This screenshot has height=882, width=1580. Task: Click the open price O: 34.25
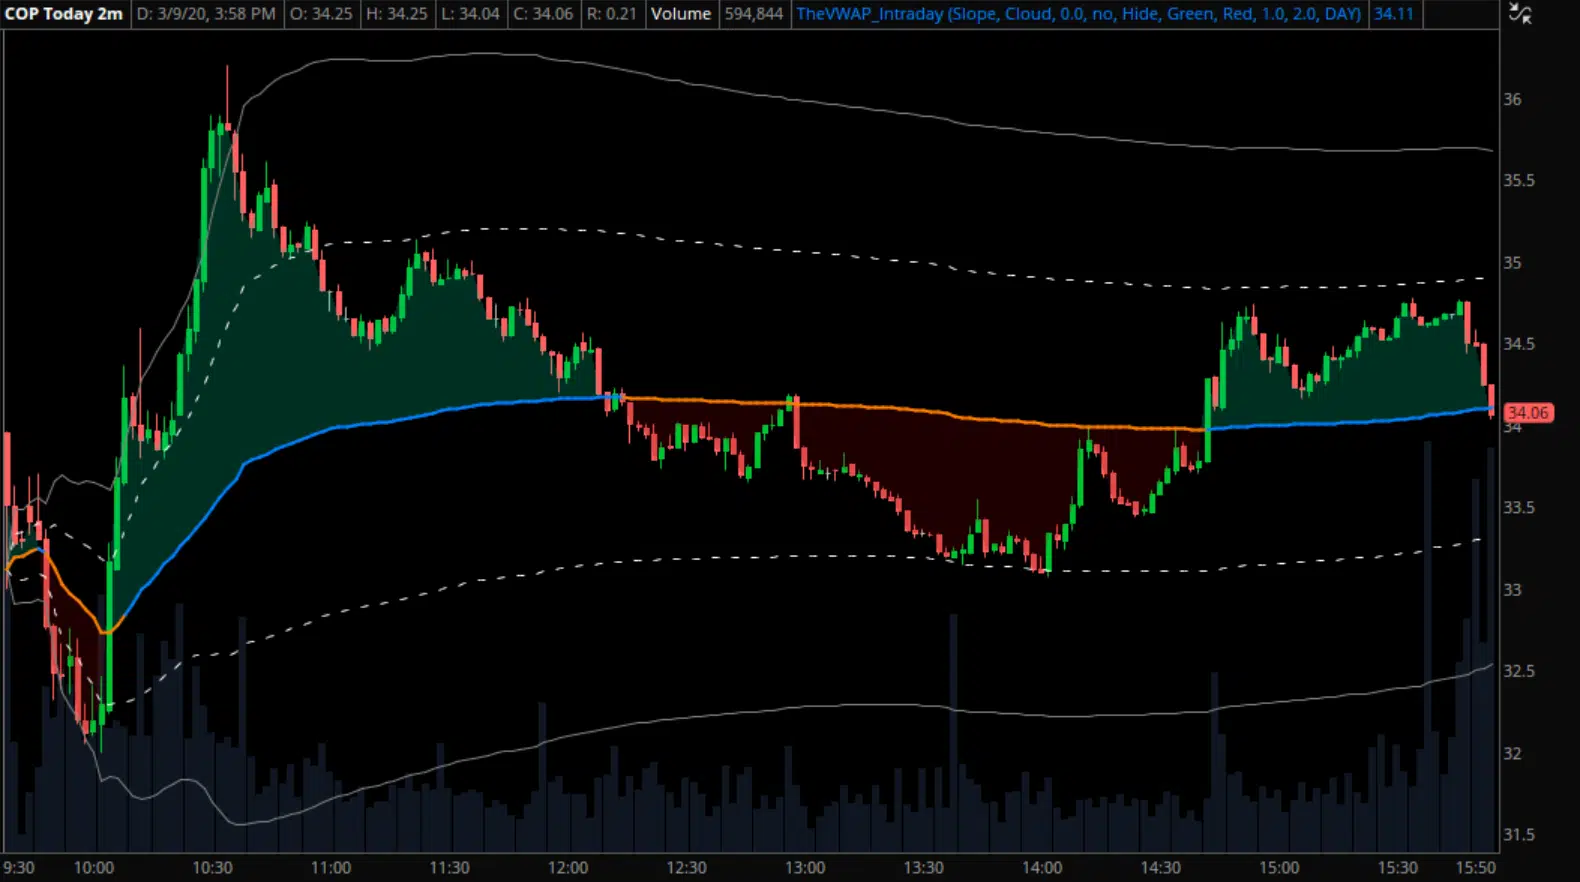point(321,14)
